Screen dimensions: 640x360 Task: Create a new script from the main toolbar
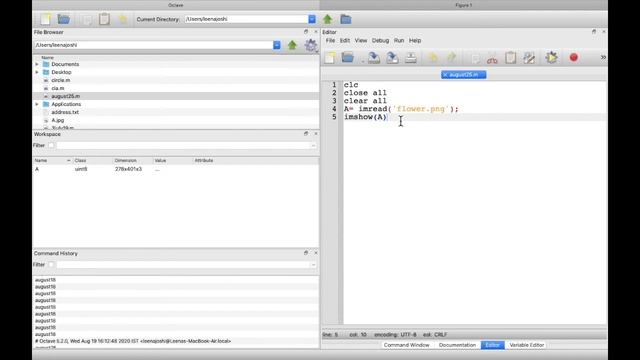(x=45, y=19)
